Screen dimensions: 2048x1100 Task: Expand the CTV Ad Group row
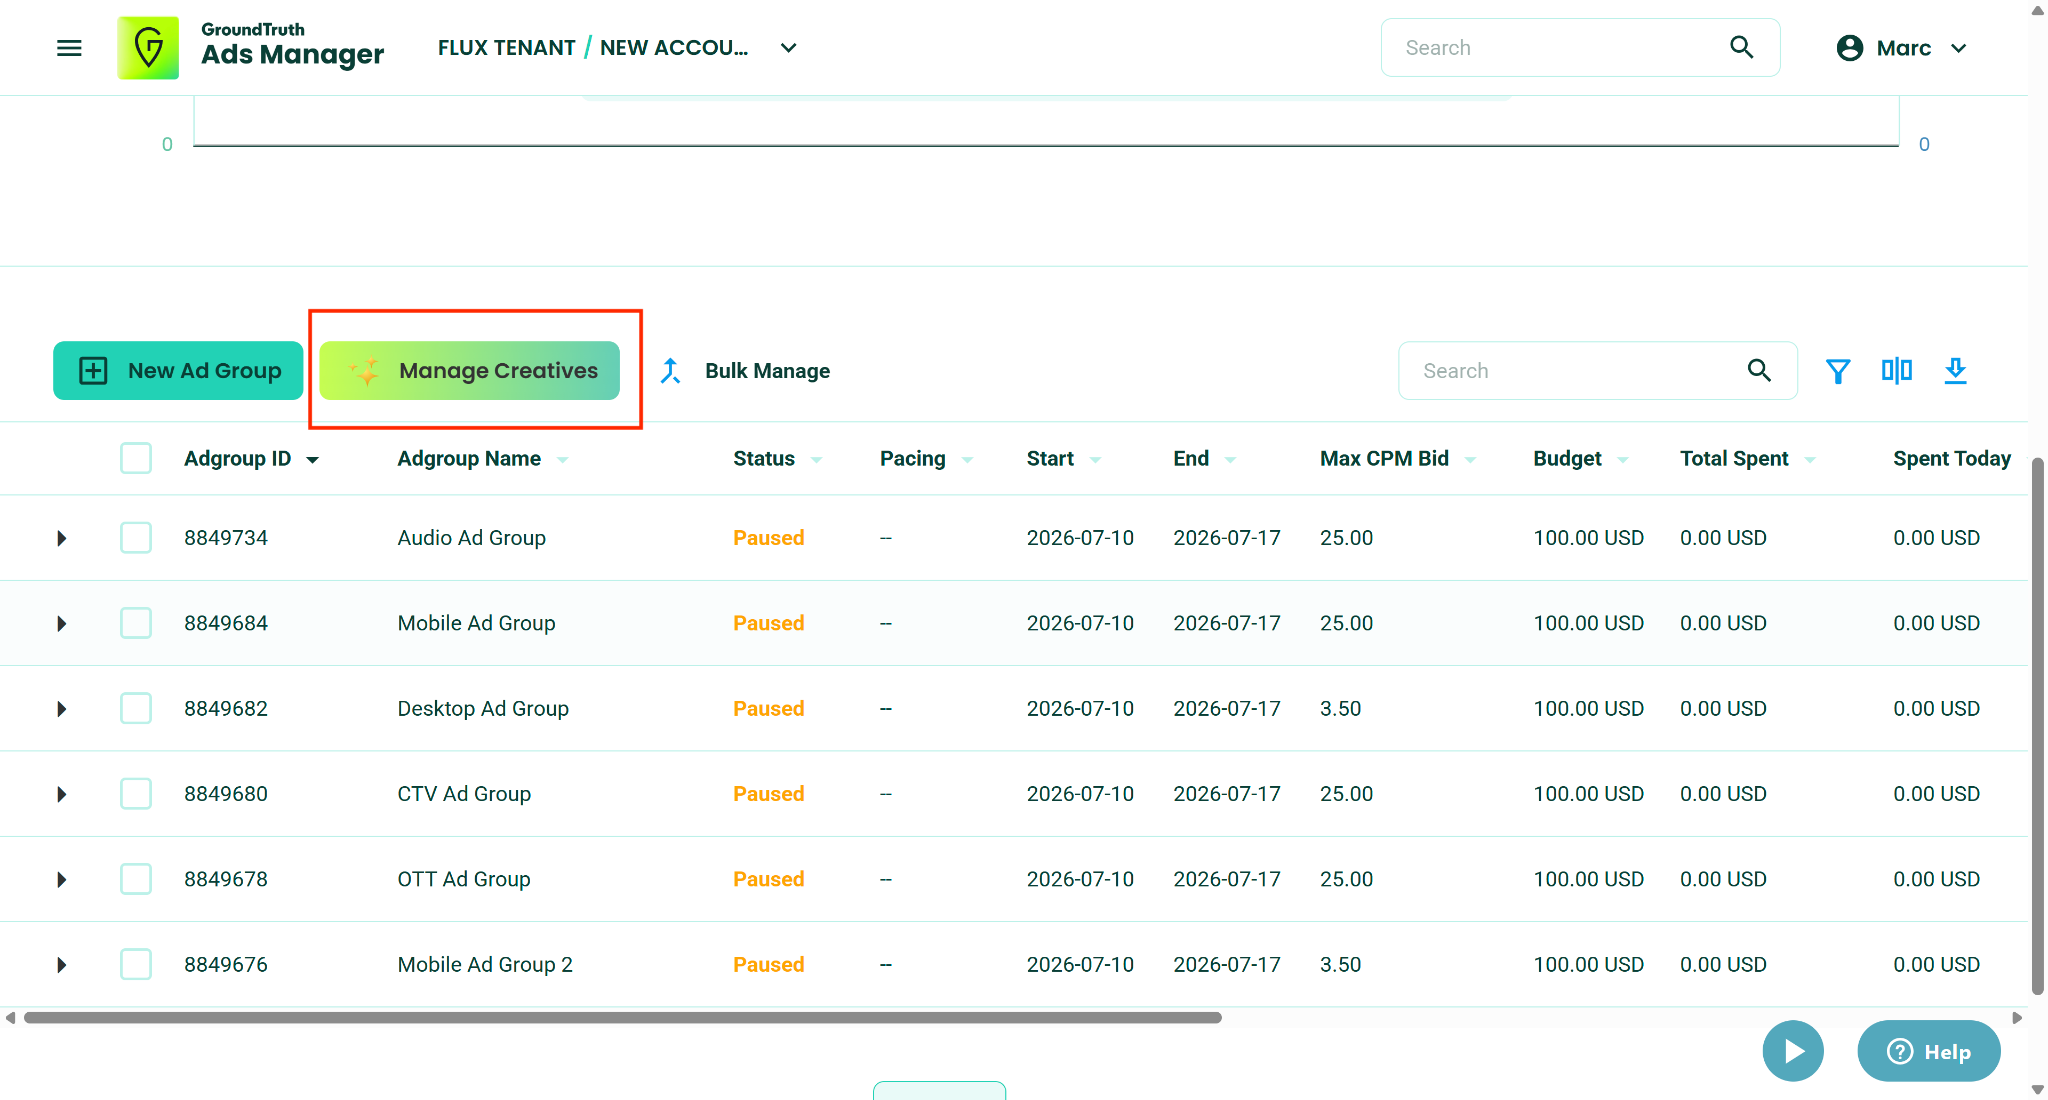[x=62, y=794]
